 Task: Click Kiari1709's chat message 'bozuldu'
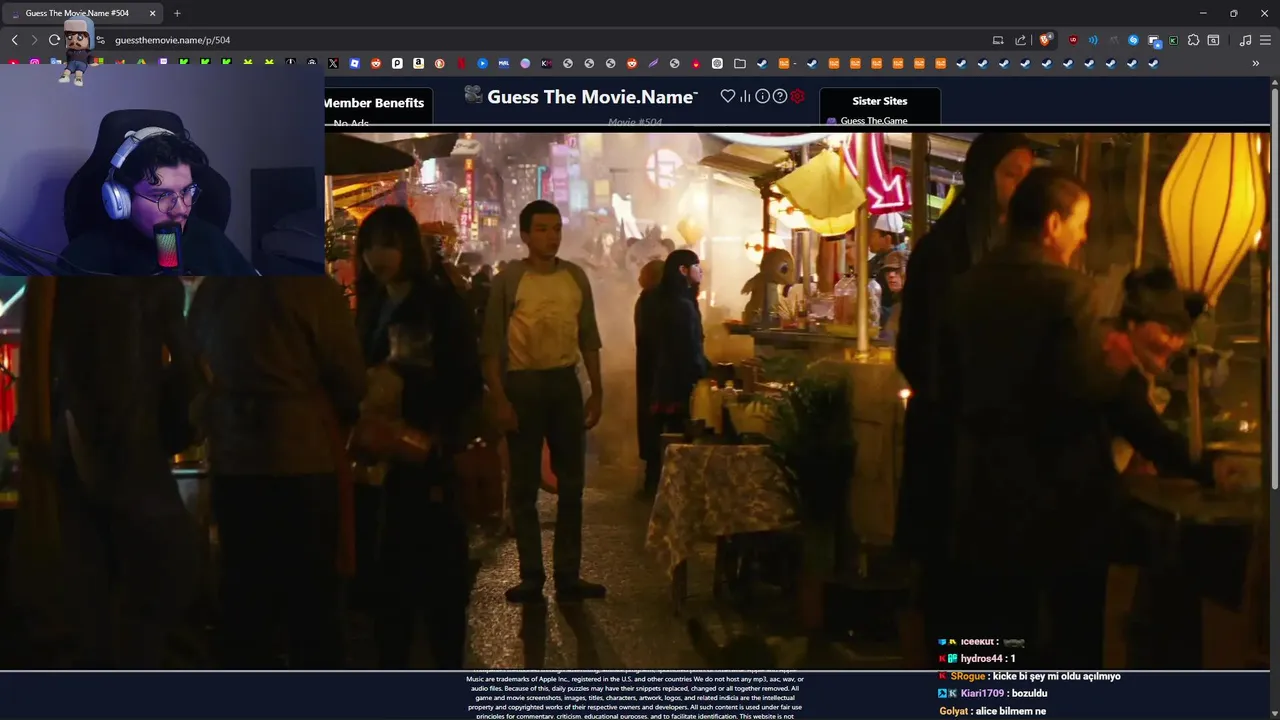tap(992, 693)
